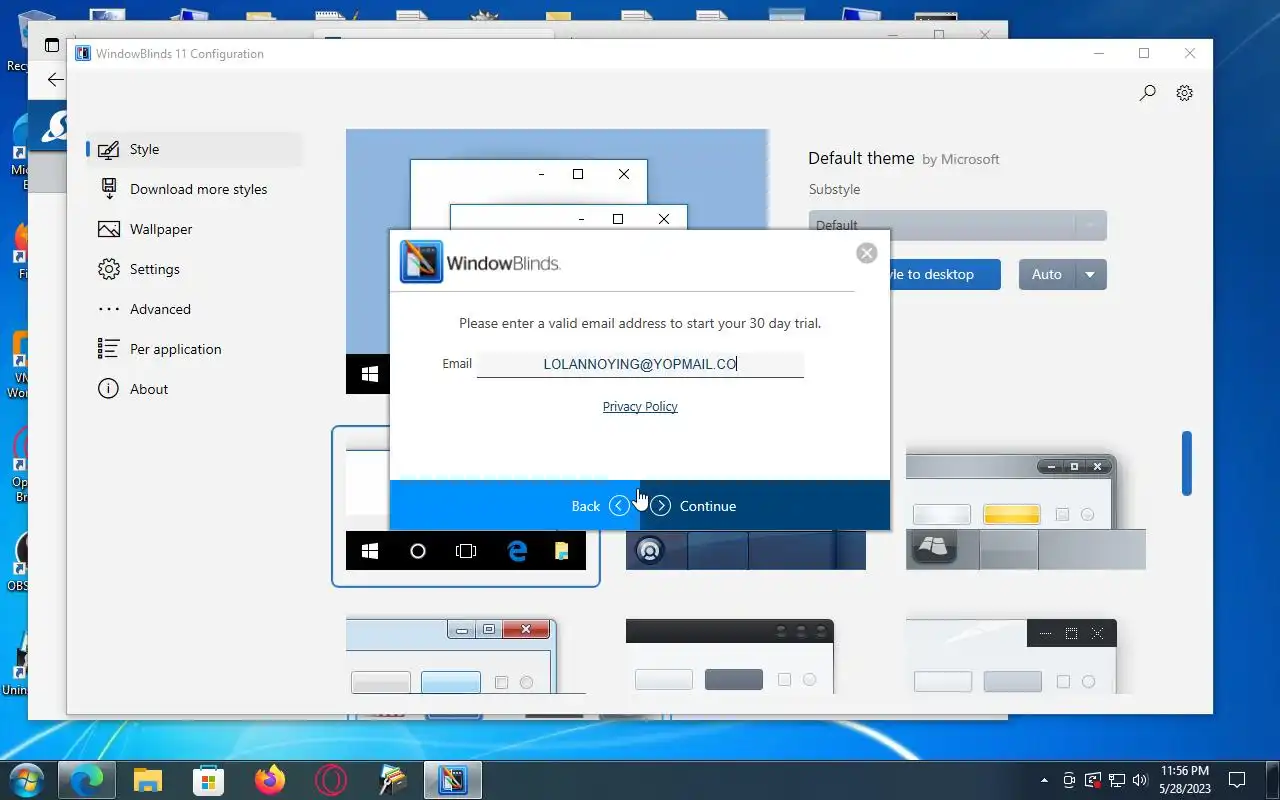1280x800 pixels.
Task: Show hidden system tray icons
Action: 1045,780
